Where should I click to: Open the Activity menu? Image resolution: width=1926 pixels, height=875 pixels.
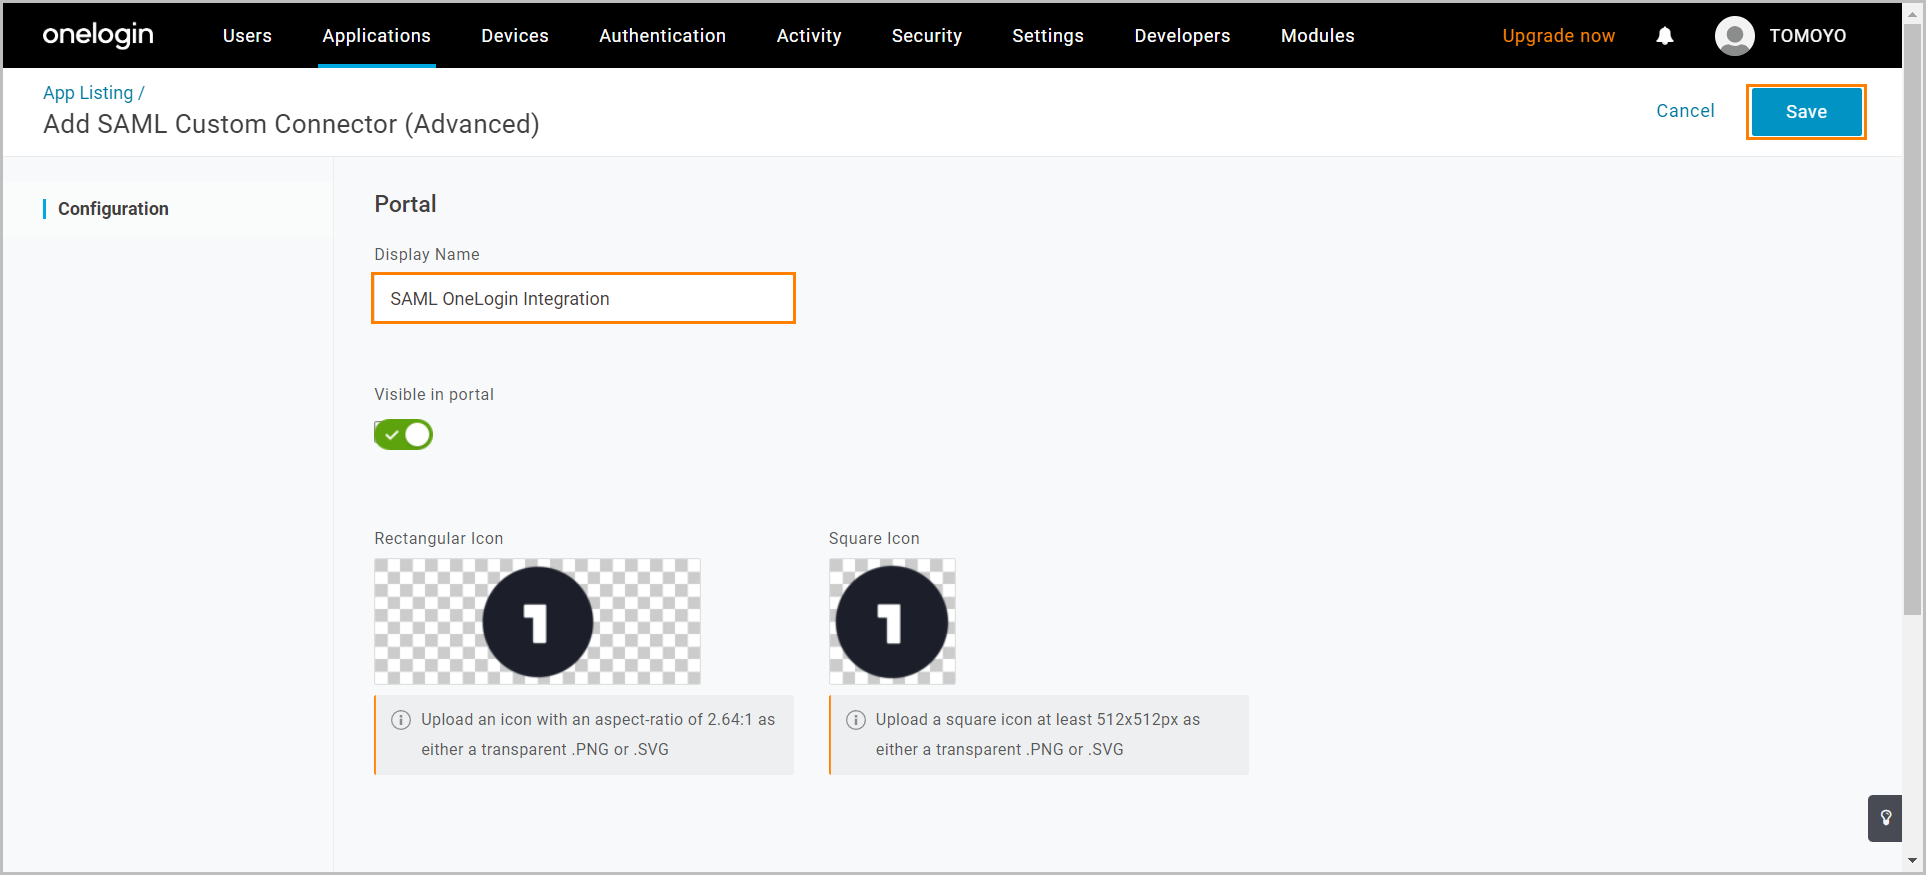pos(809,36)
